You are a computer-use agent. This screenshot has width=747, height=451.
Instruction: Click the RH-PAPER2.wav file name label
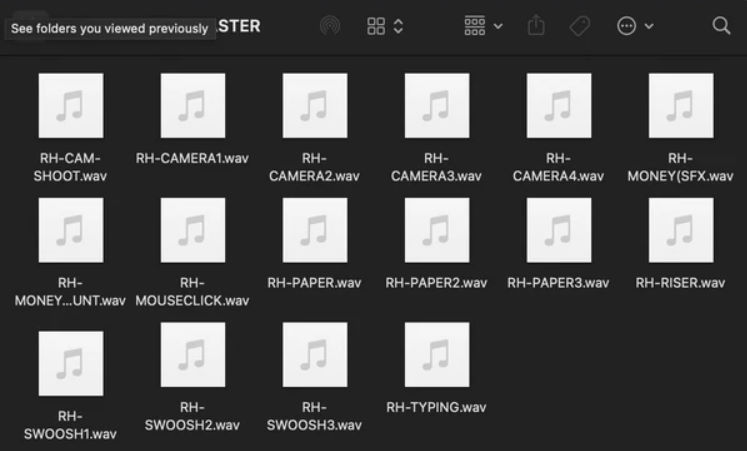[x=436, y=283]
